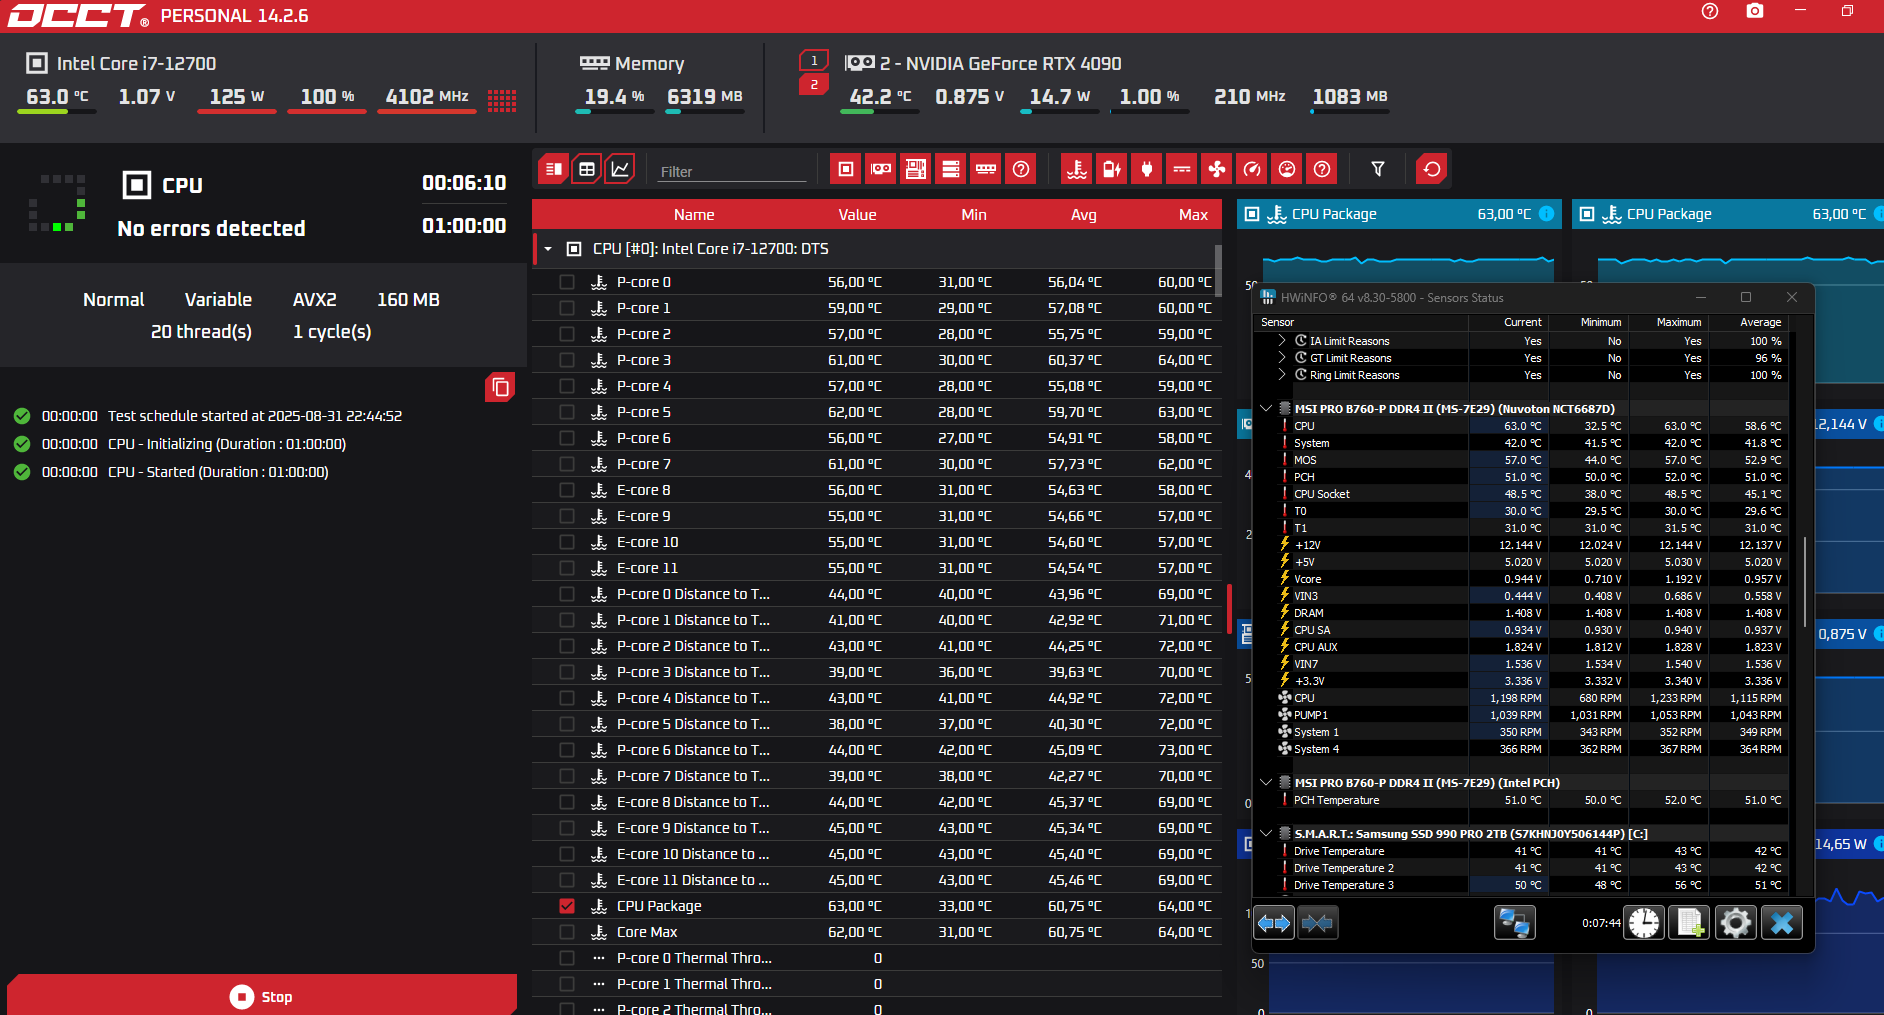
Task: Select the Vcore row in HWiNFO
Action: (x=1522, y=579)
